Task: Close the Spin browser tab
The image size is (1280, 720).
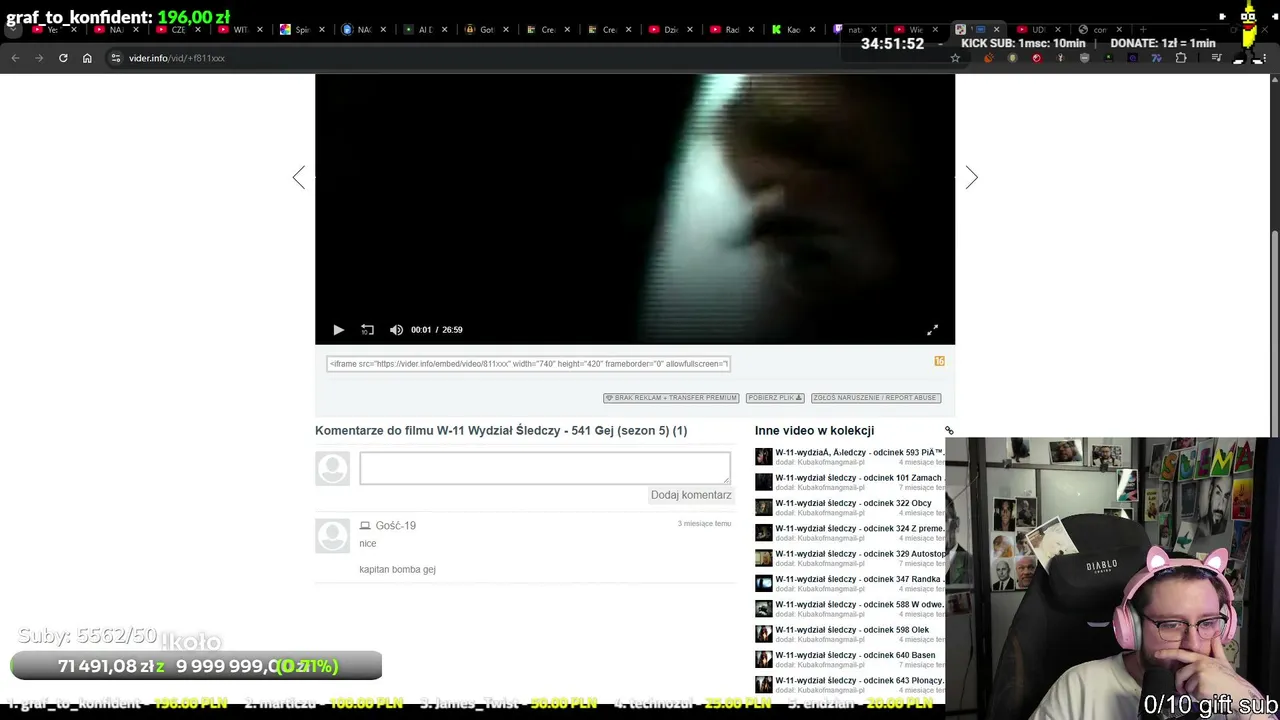Action: [323, 30]
